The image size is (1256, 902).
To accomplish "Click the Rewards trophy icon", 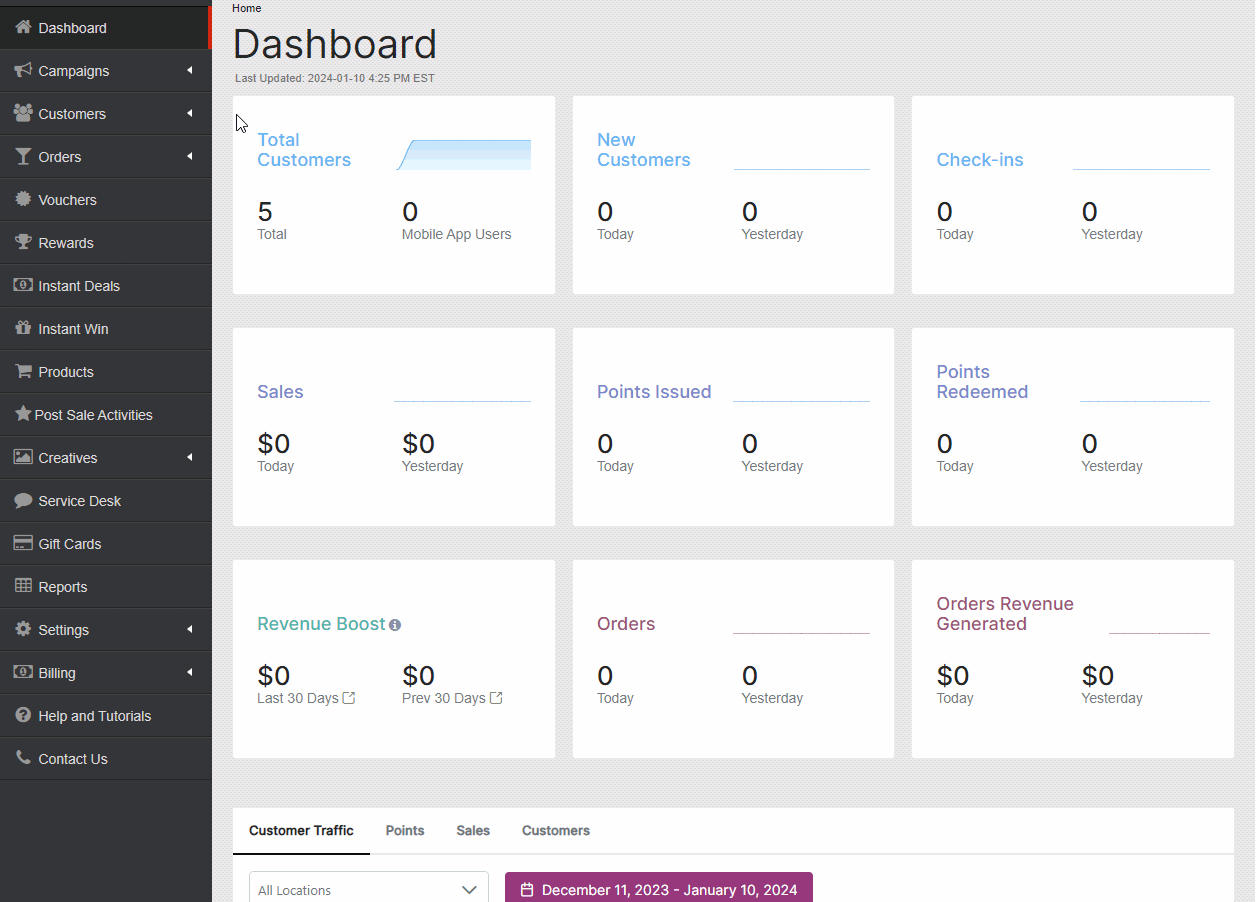I will (23, 242).
